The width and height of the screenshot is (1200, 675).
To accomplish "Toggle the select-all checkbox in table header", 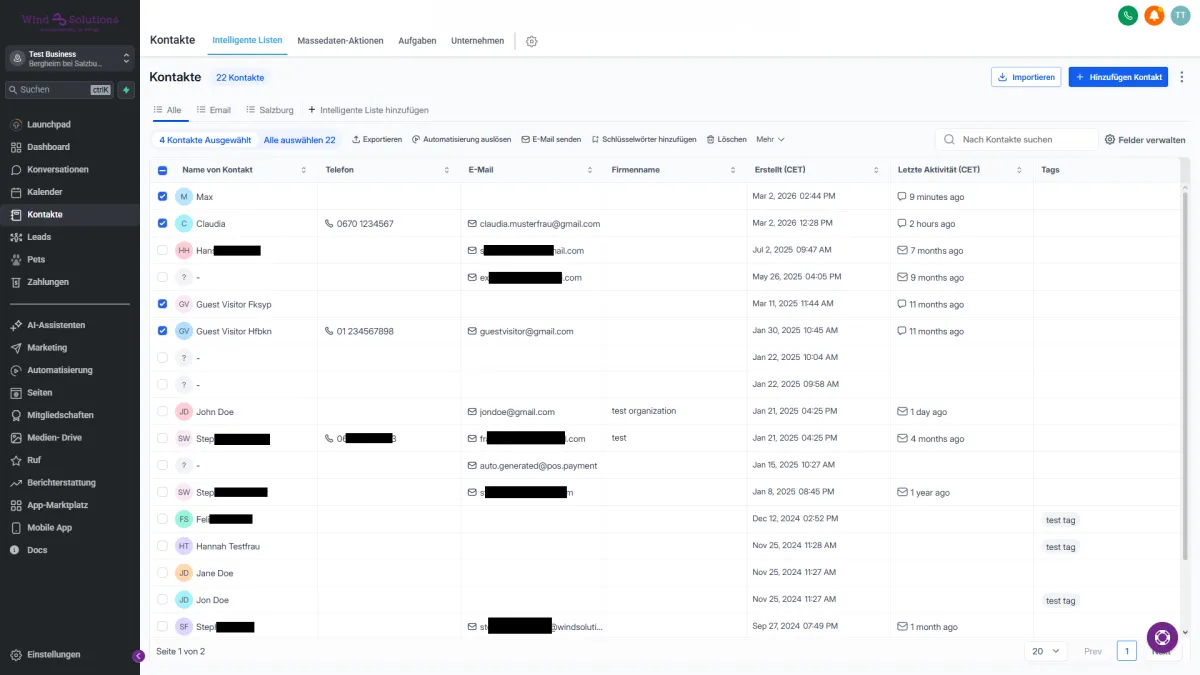I will (163, 170).
